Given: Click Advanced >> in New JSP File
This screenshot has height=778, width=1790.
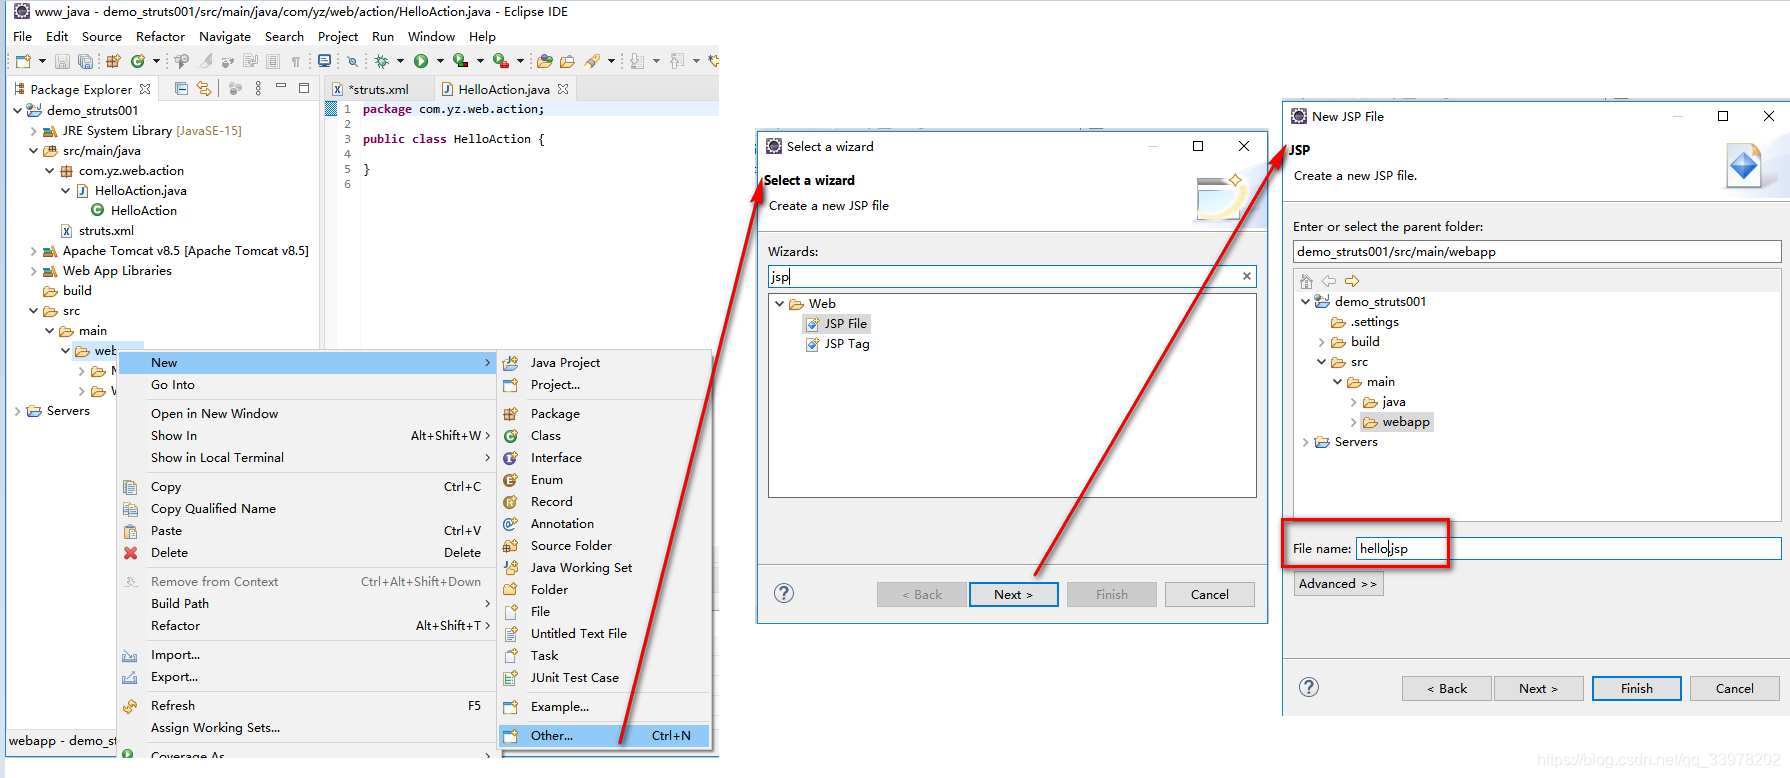Looking at the screenshot, I should click(x=1338, y=584).
